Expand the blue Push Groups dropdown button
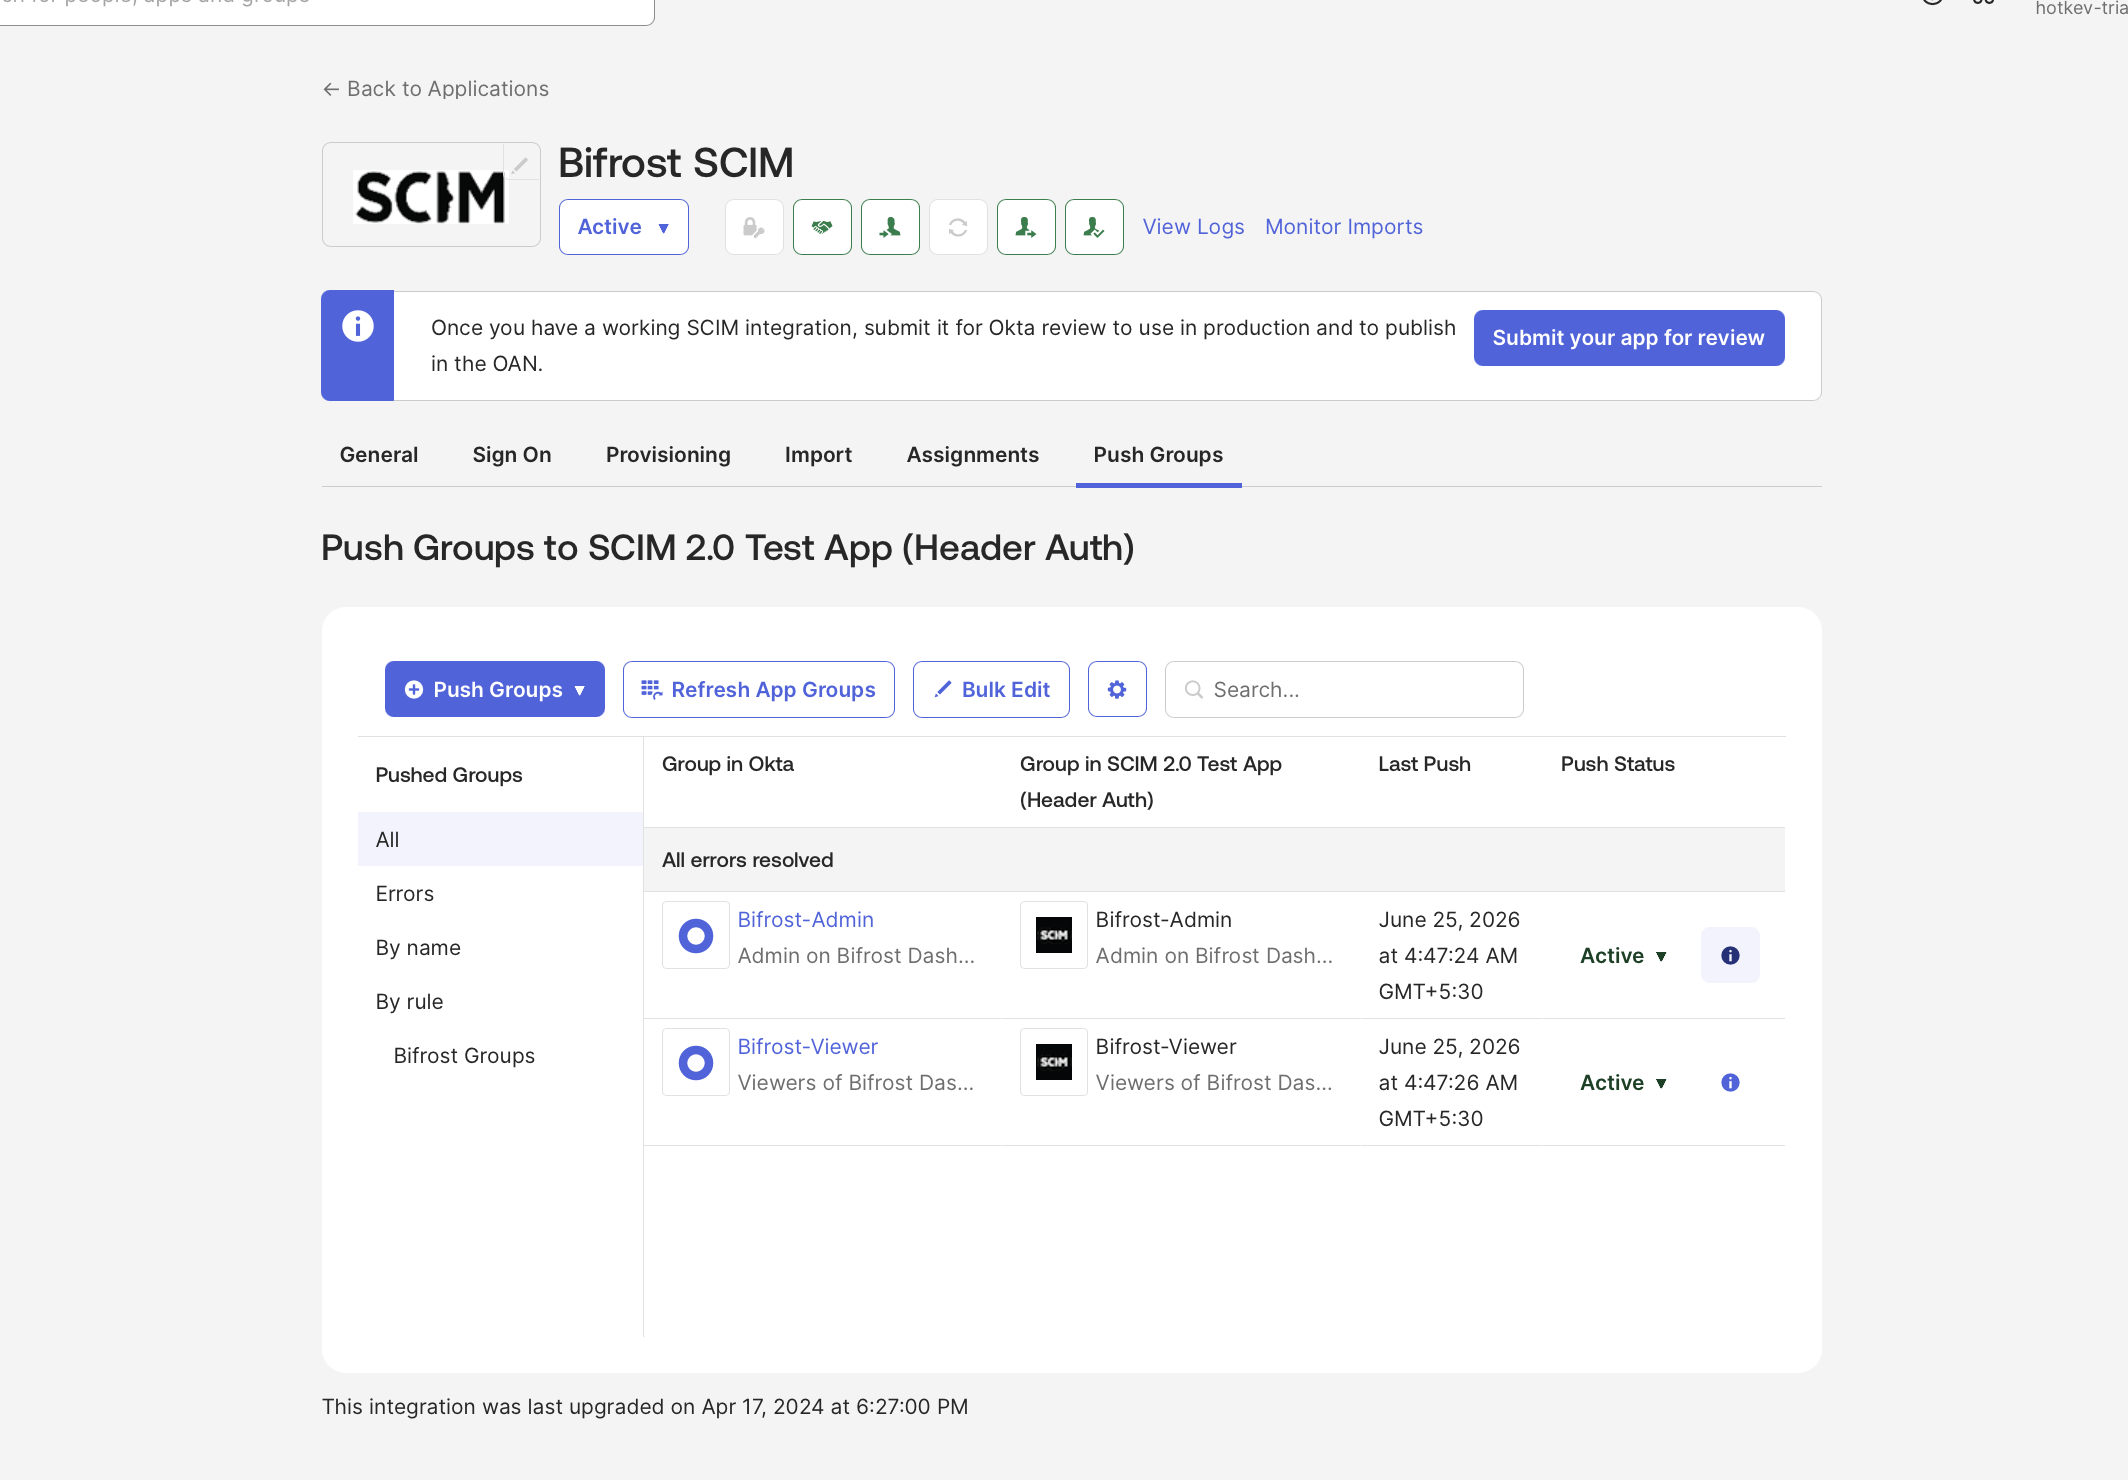 coord(495,689)
